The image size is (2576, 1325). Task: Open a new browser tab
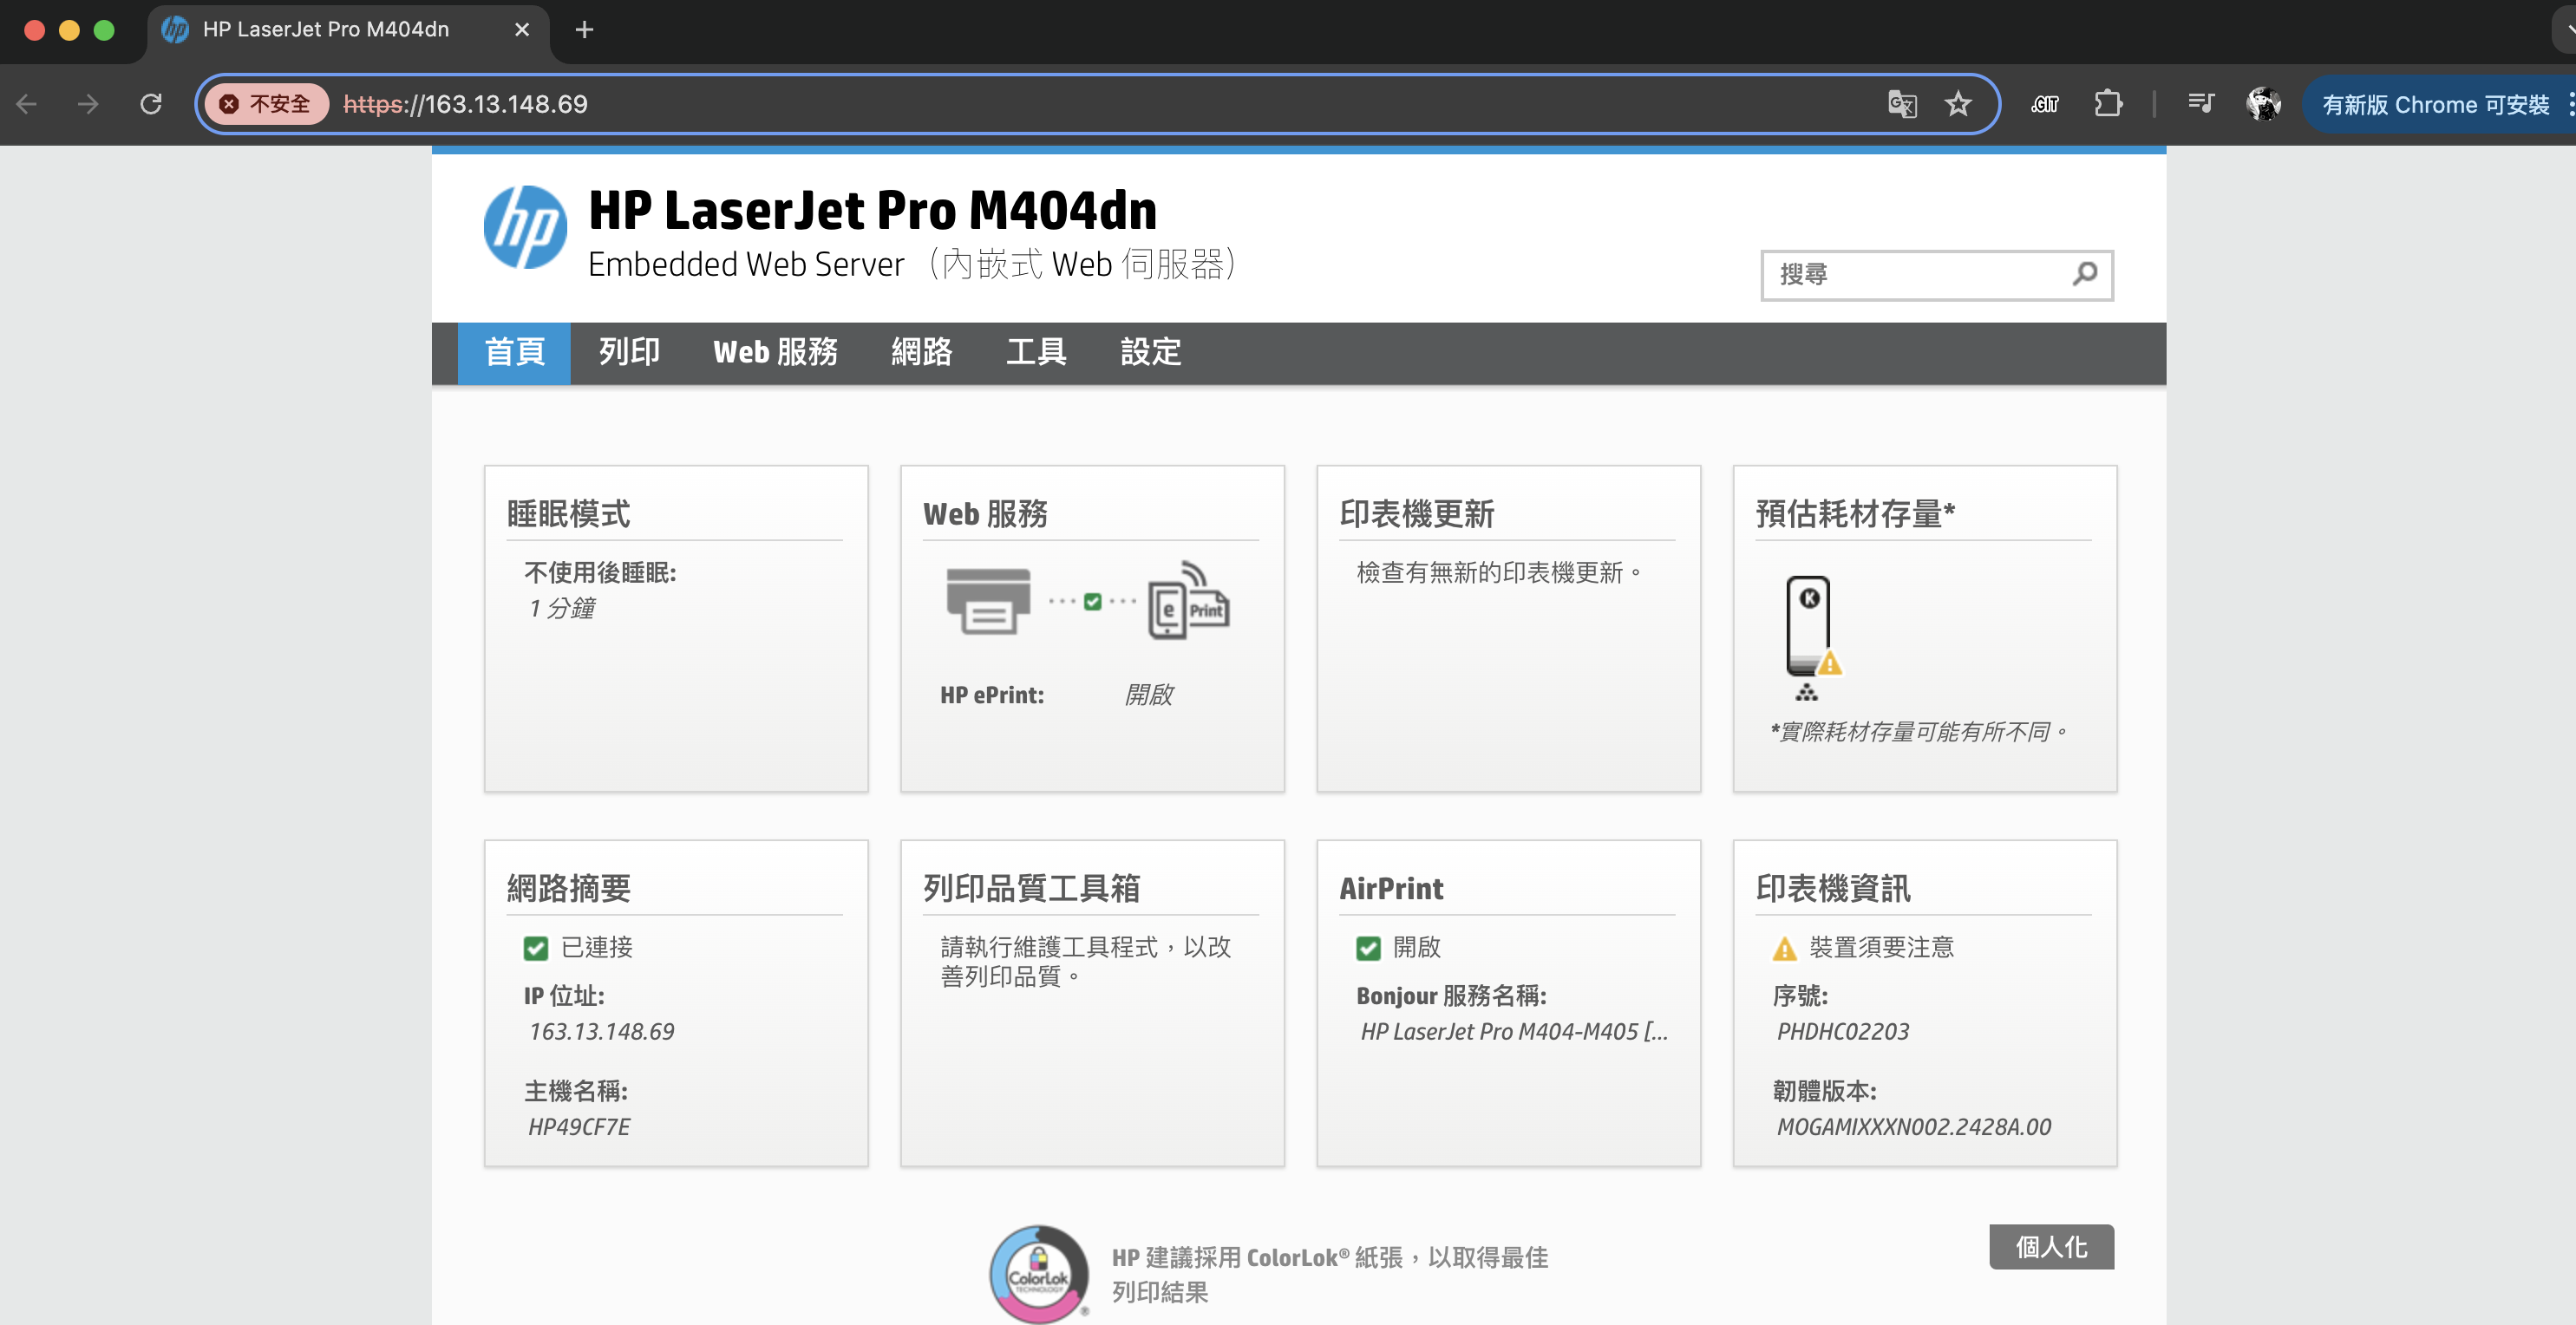[585, 30]
